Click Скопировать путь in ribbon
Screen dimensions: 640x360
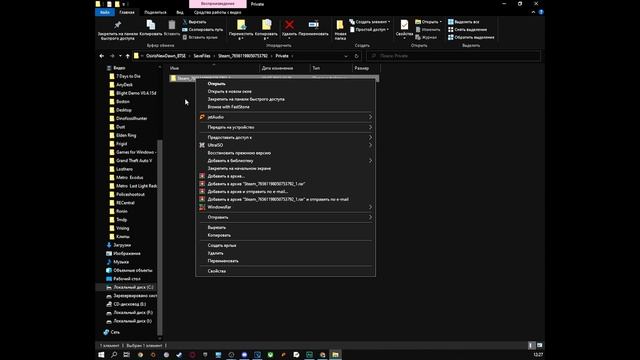(202, 29)
